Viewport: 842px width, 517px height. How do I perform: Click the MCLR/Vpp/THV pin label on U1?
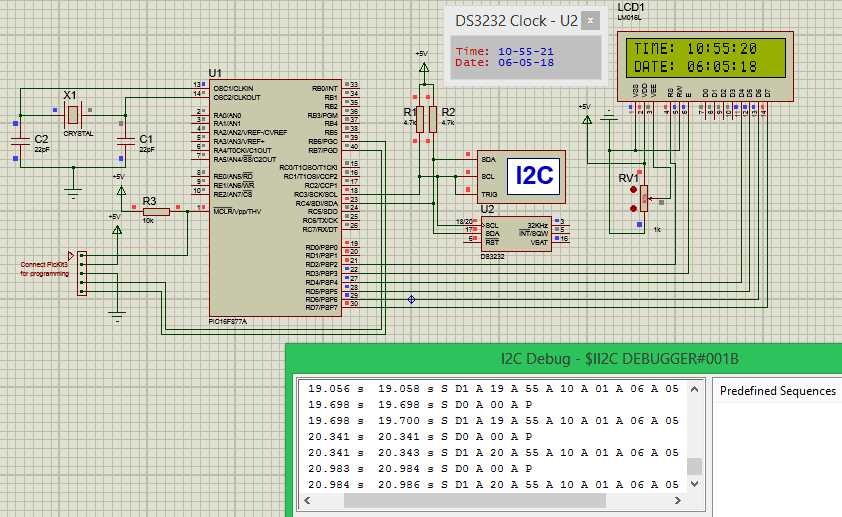pyautogui.click(x=237, y=212)
